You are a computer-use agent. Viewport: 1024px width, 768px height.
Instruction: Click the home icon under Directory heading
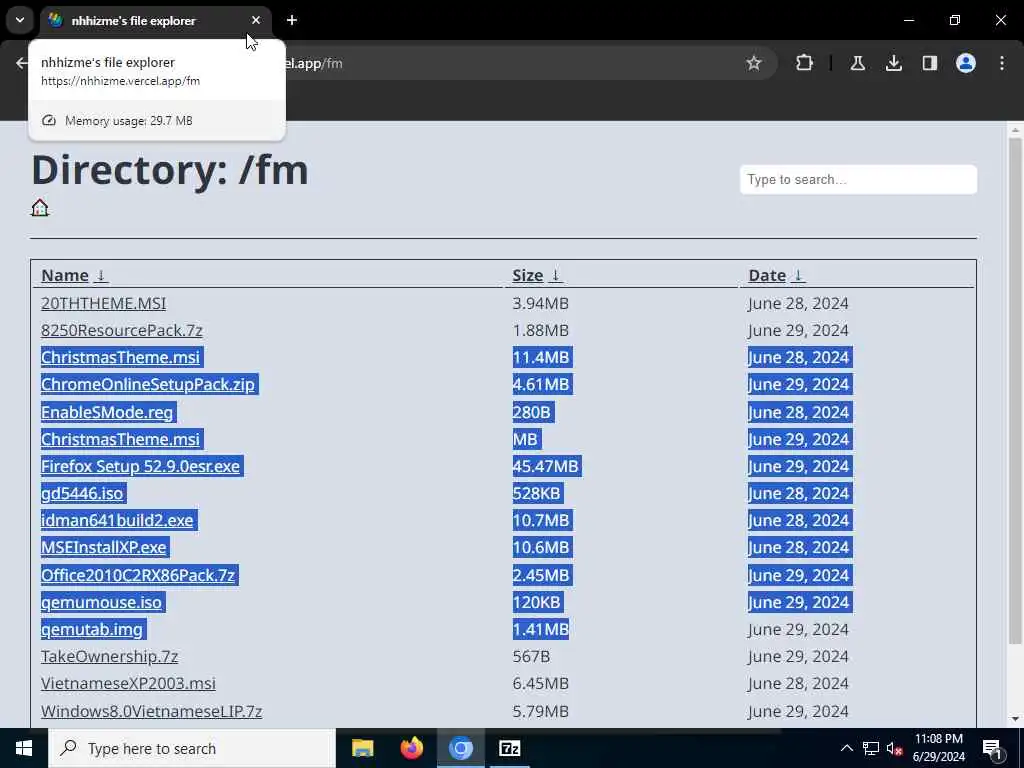40,208
